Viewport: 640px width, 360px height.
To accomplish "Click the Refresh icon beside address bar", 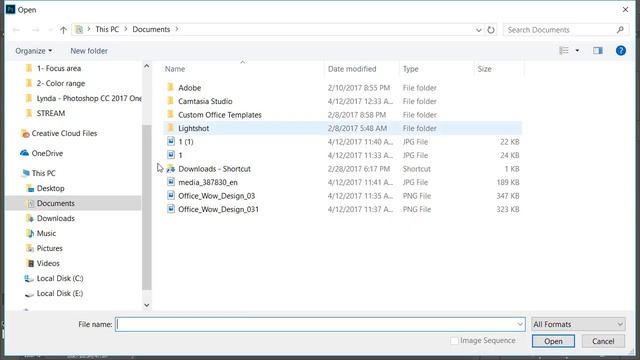I will click(491, 30).
